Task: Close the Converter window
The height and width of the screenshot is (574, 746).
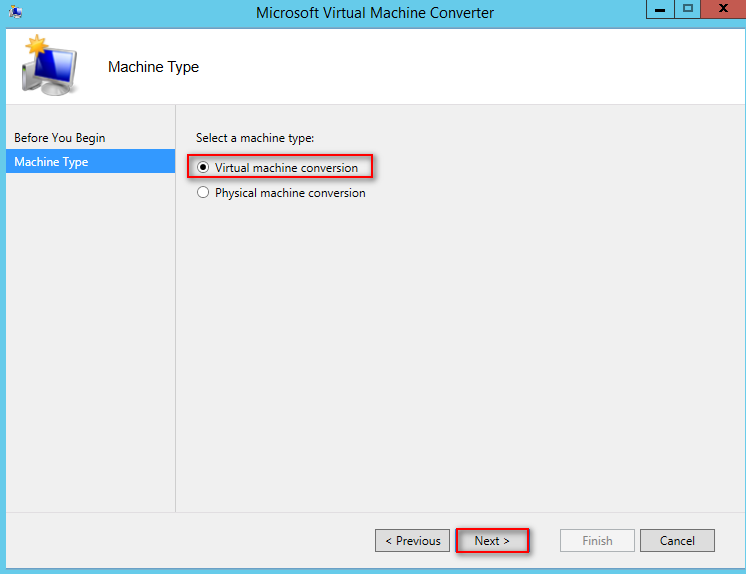Action: (x=723, y=9)
